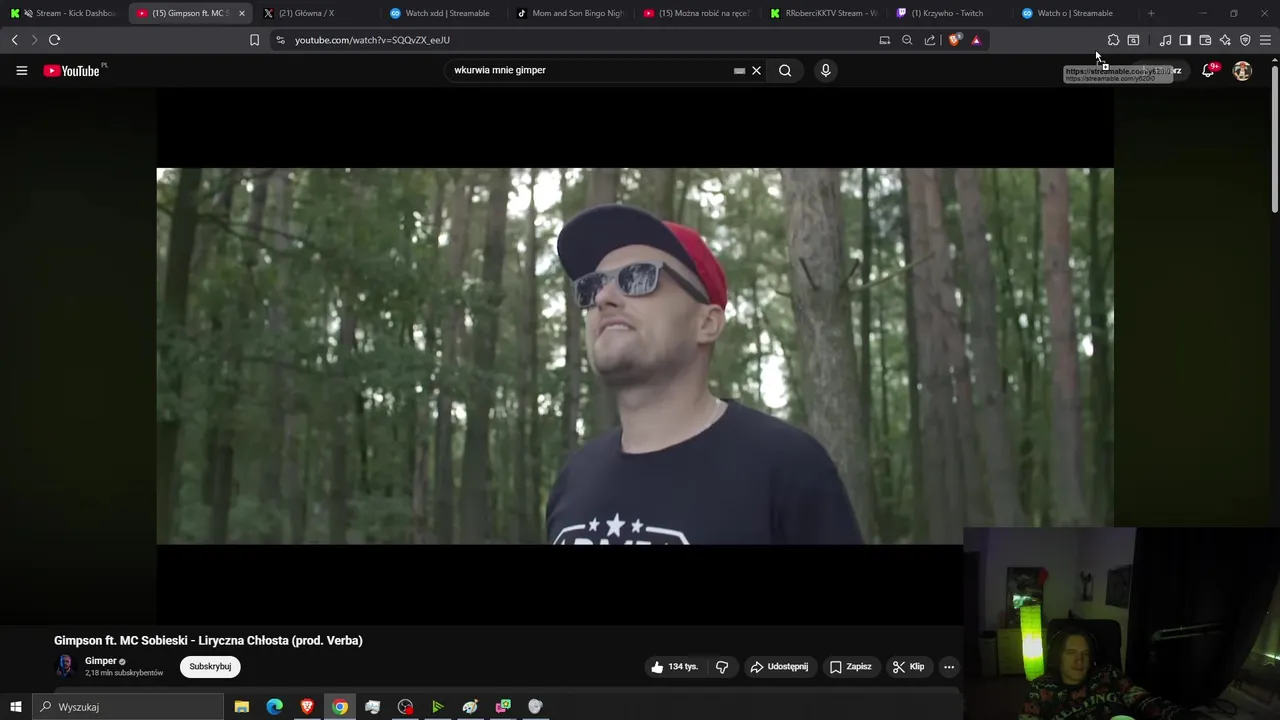This screenshot has height=720, width=1280.
Task: Open File Explorer from the taskbar
Action: (242, 707)
